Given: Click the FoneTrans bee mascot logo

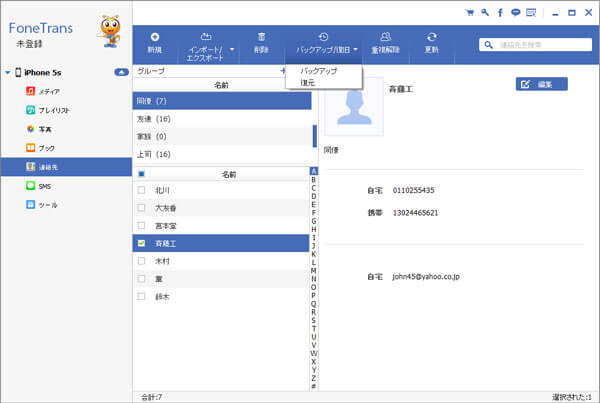Looking at the screenshot, I should [110, 31].
